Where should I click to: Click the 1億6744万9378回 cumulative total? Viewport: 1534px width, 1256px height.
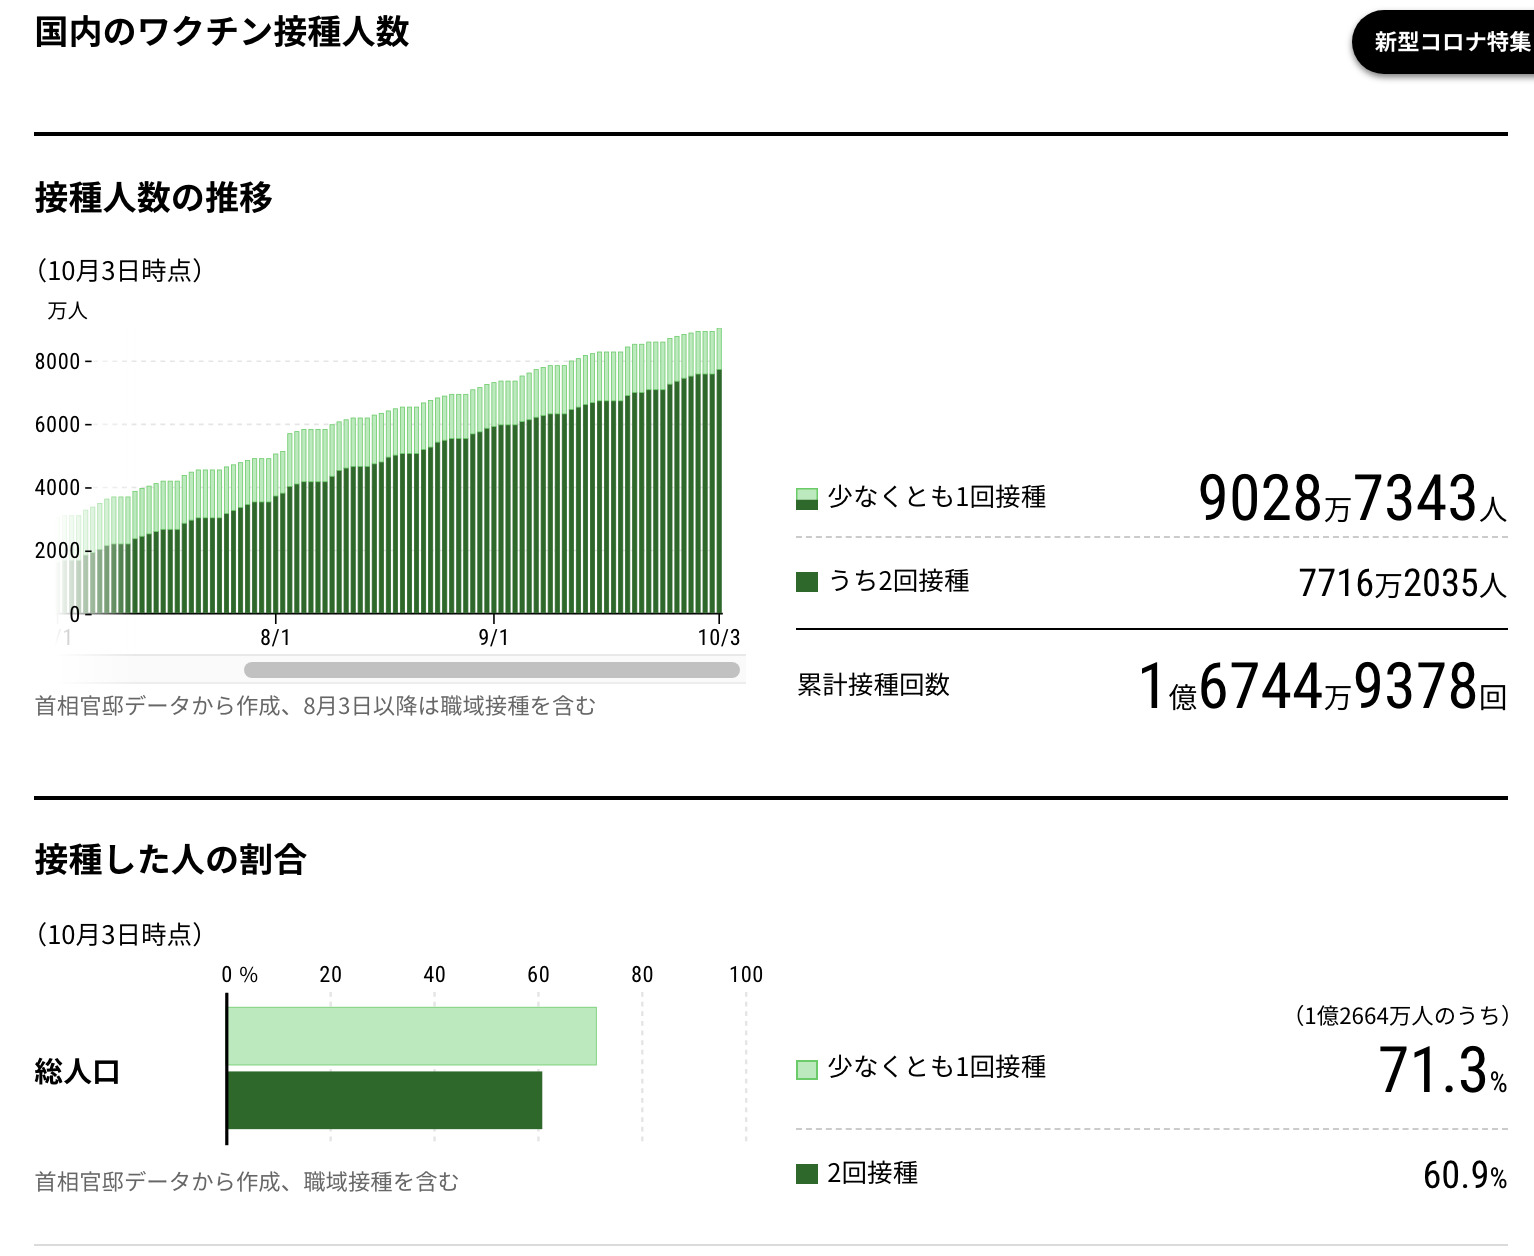tap(1322, 687)
